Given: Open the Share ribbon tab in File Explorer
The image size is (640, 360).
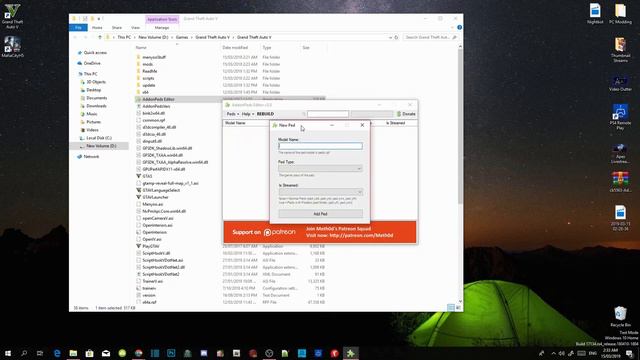Looking at the screenshot, I should click(117, 27).
